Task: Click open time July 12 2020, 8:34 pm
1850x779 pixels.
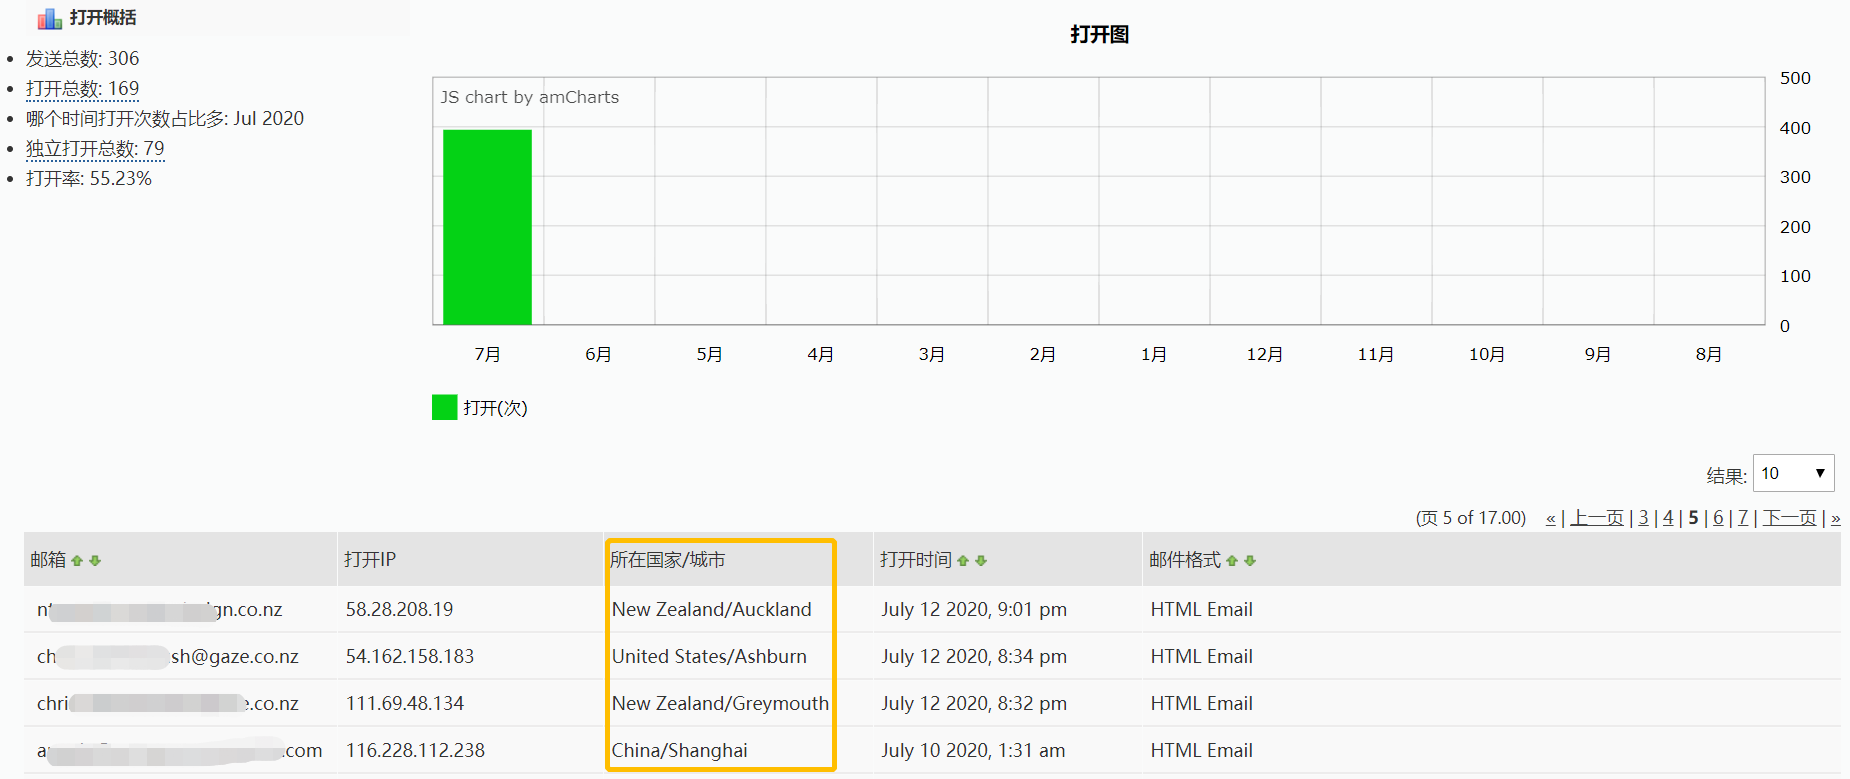Action: (974, 657)
